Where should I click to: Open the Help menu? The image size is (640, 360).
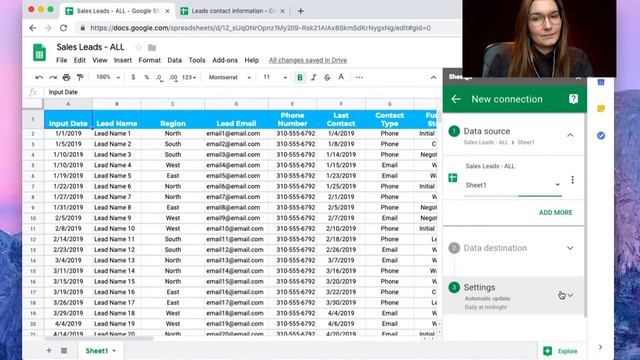[251, 60]
